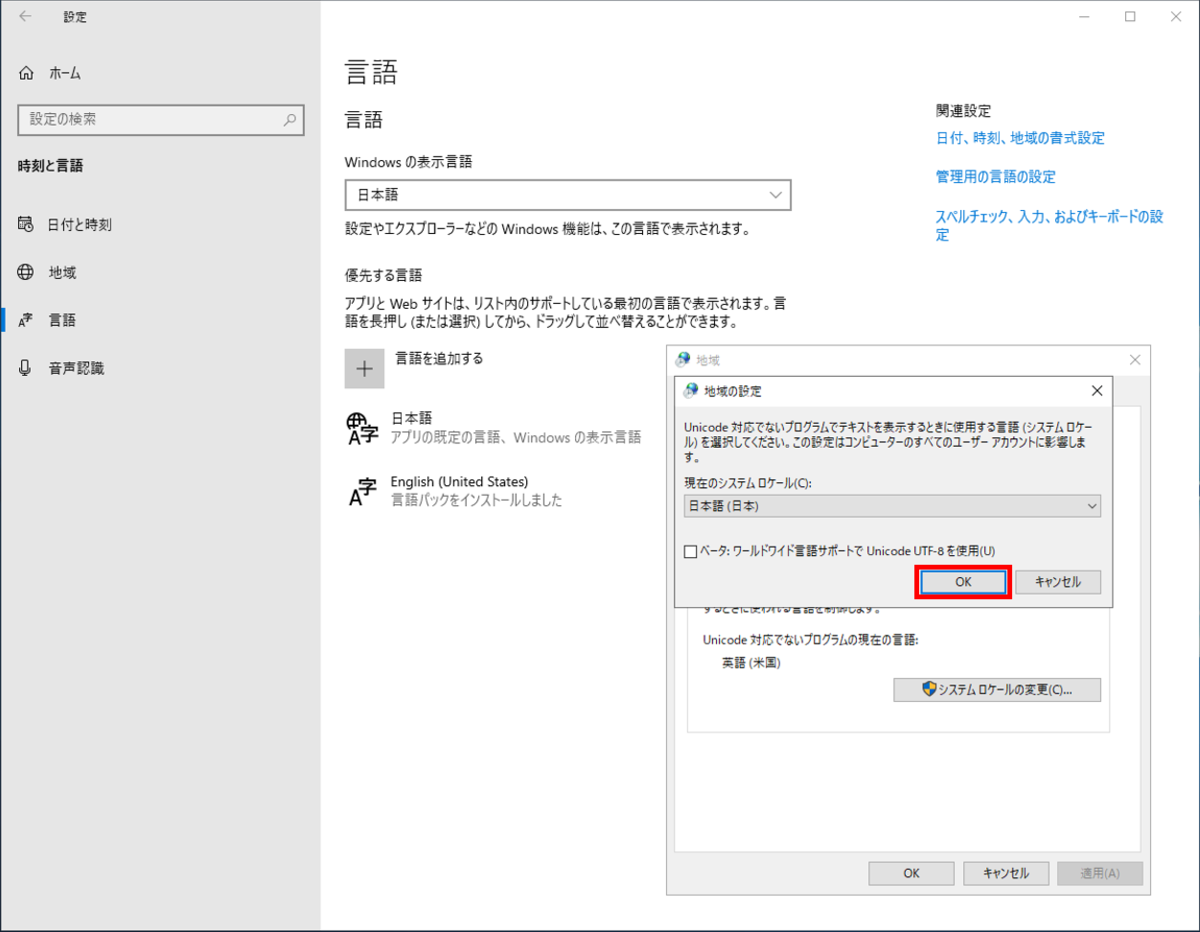Click システム ロケールの変更 button
1200x932 pixels.
[997, 690]
